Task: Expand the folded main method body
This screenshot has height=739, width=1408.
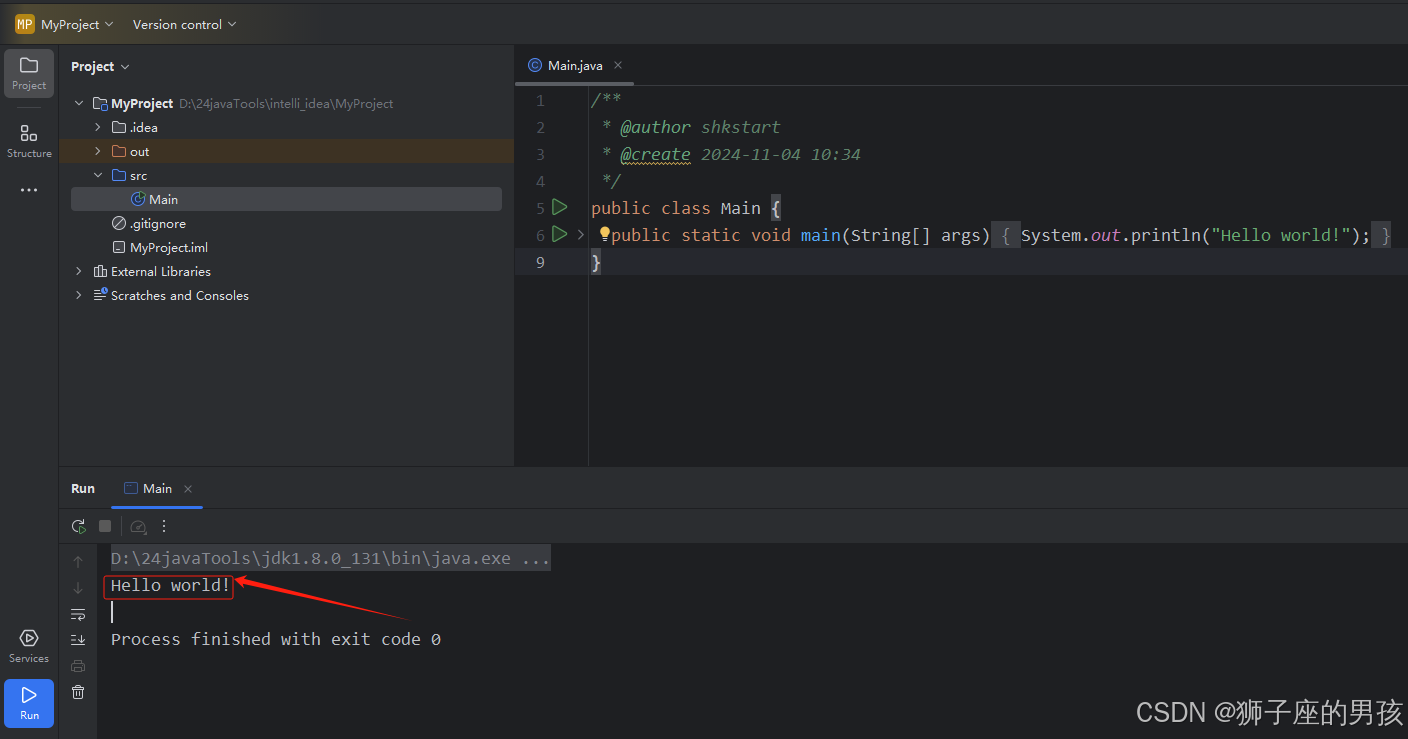Action: coord(580,234)
